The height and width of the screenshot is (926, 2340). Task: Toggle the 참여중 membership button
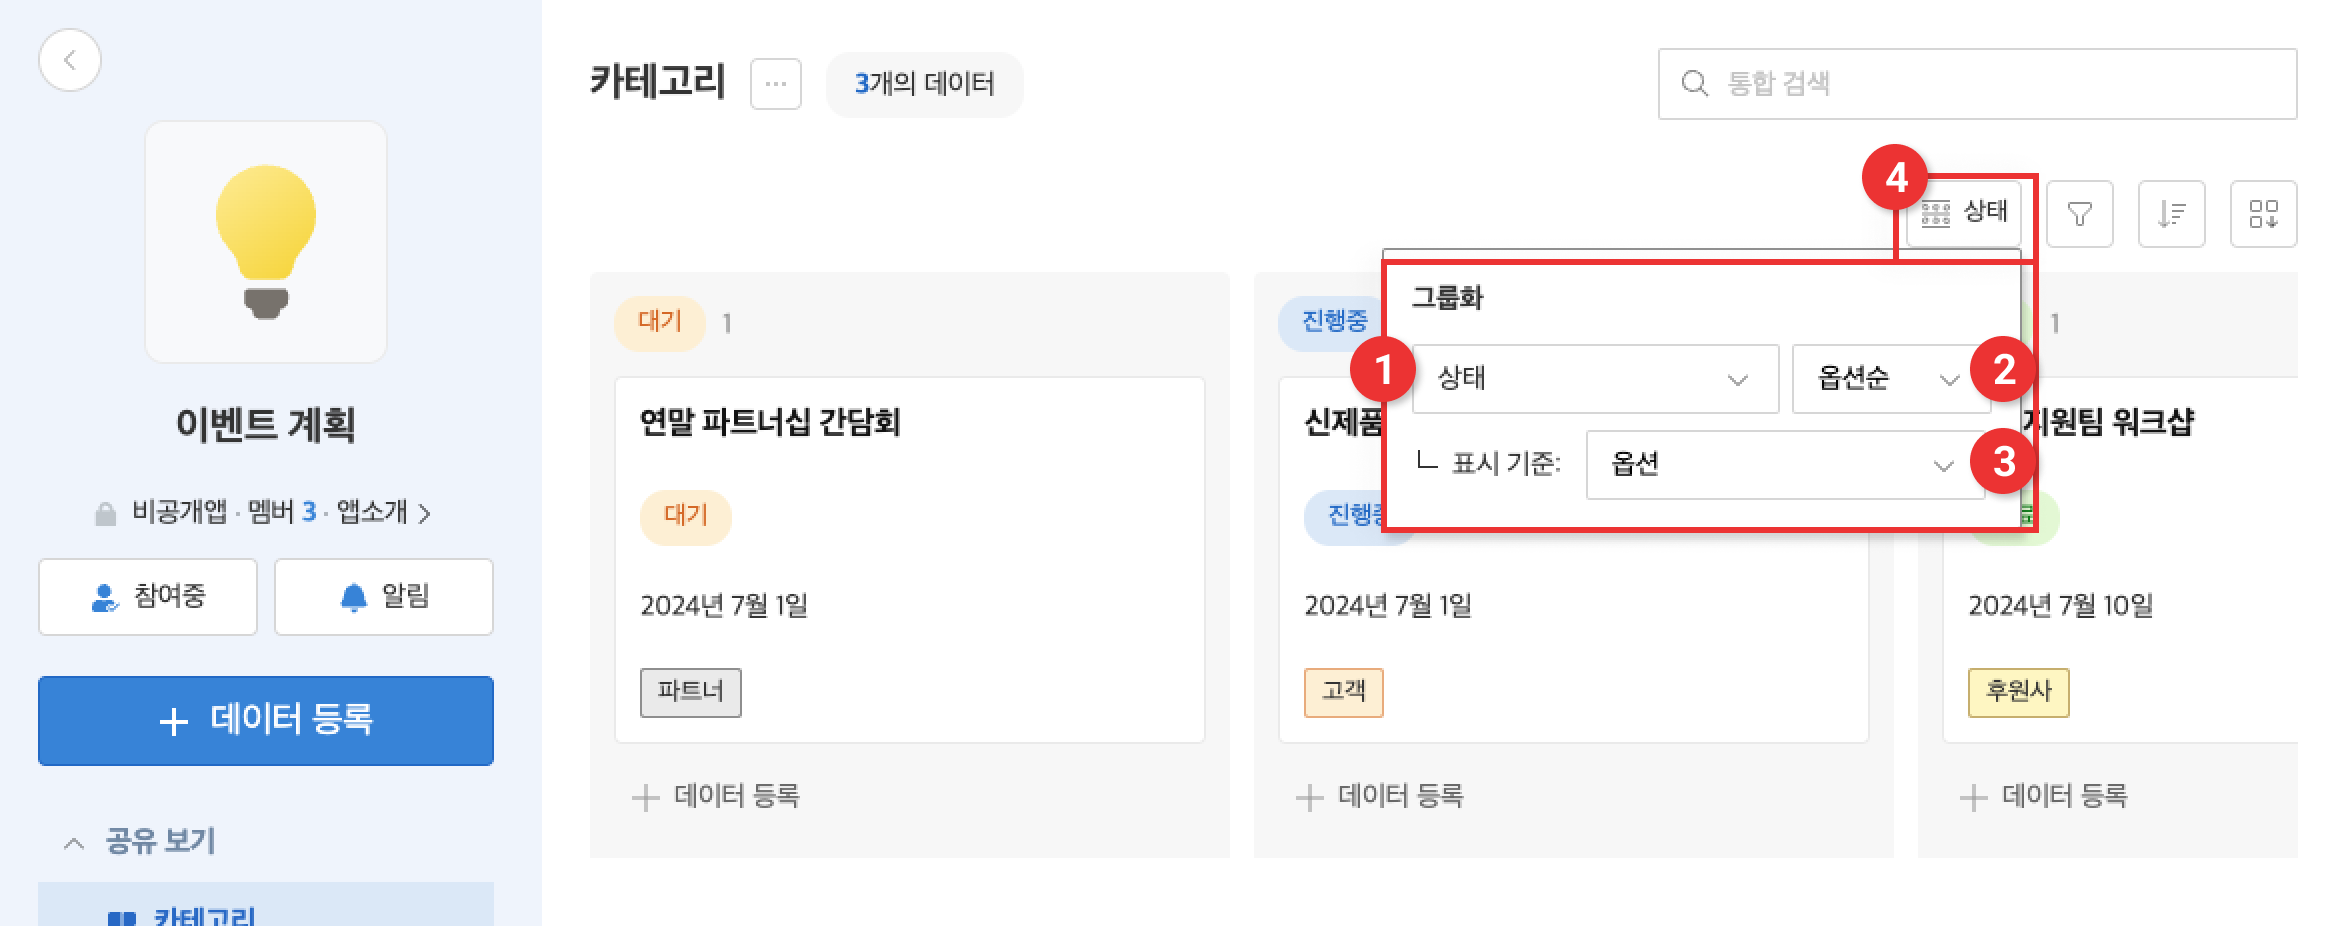(x=148, y=597)
